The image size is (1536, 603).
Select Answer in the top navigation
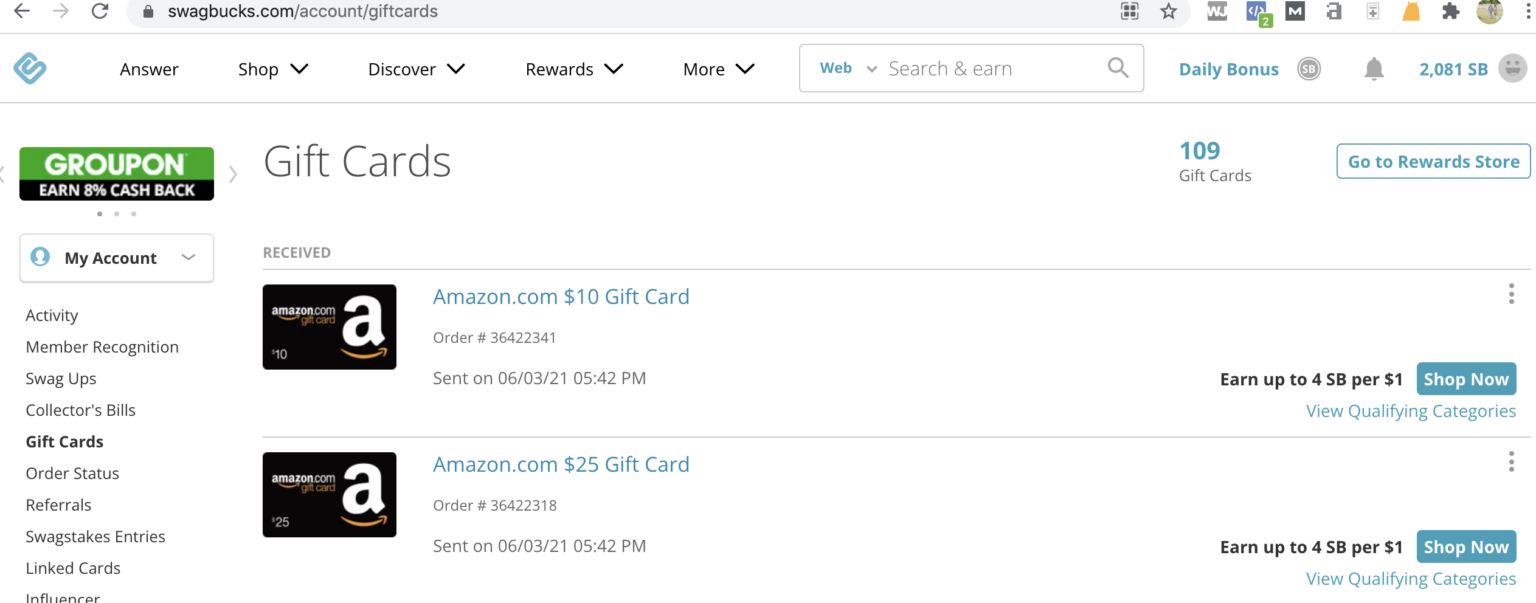149,69
